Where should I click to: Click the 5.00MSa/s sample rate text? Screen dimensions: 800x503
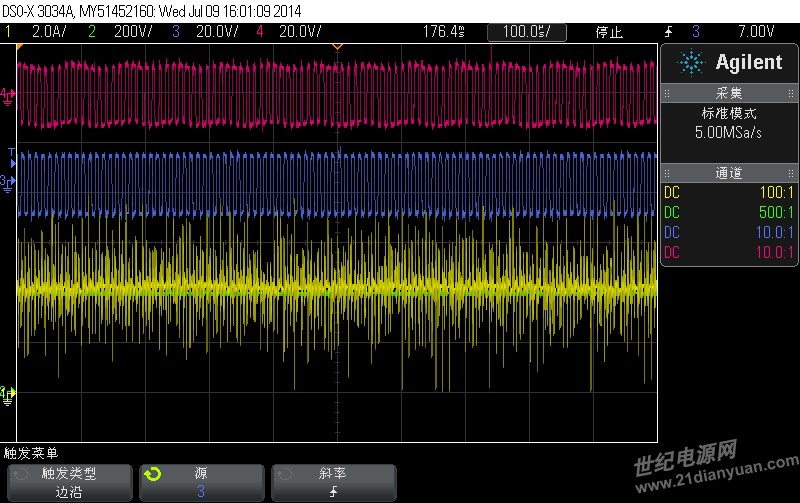[x=728, y=133]
